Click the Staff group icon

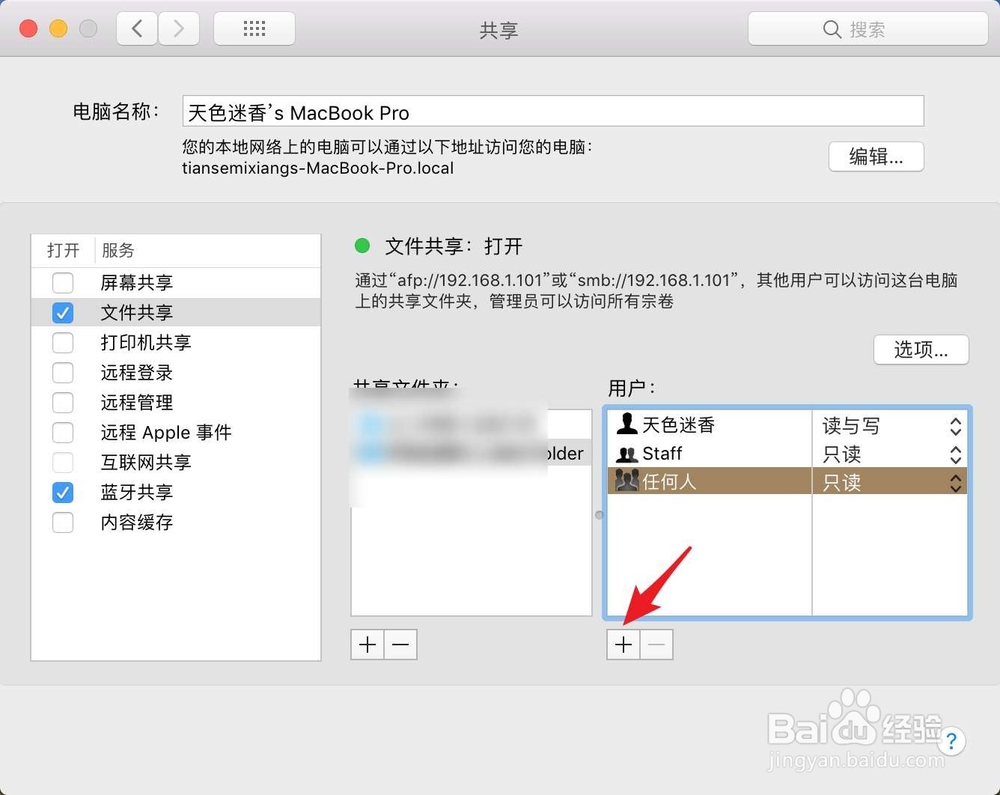pos(626,453)
